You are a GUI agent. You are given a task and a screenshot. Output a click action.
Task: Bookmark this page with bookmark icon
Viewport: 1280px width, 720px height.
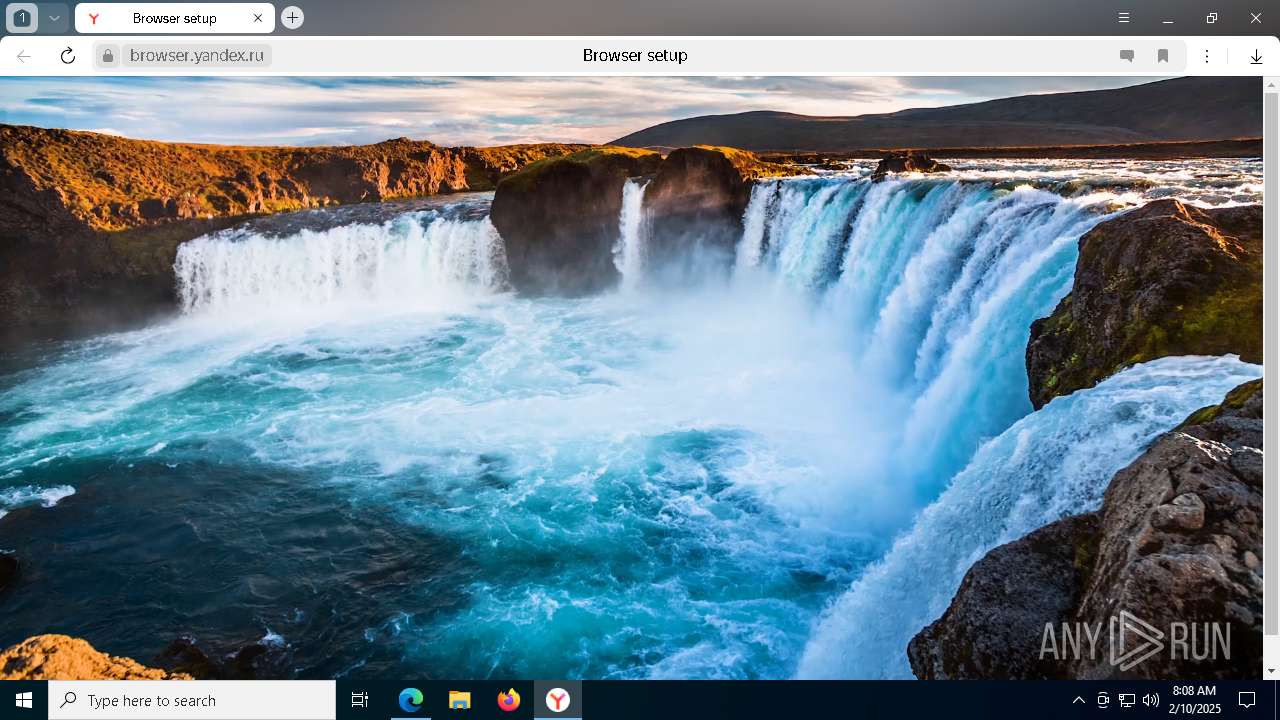pyautogui.click(x=1163, y=56)
